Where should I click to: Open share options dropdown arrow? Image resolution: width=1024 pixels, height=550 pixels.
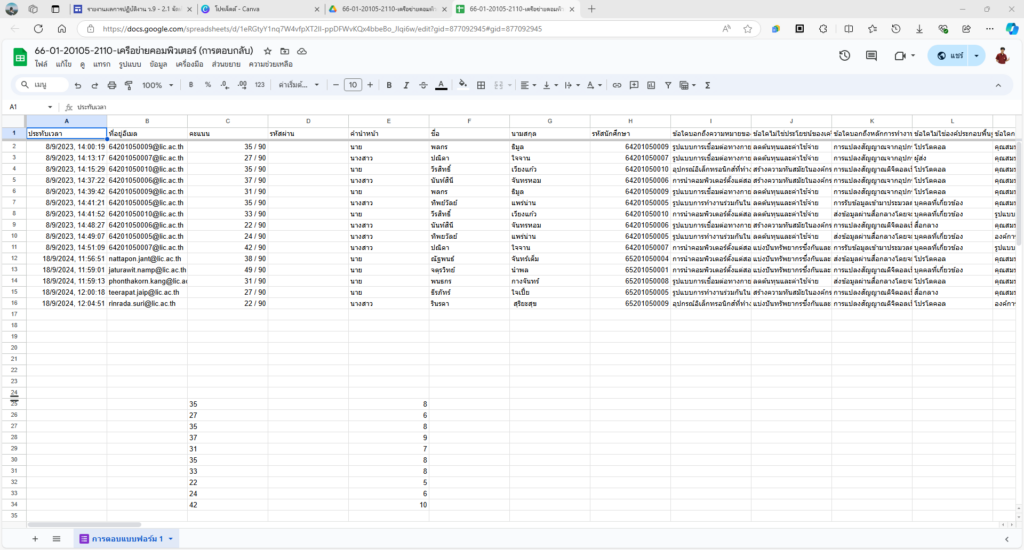(x=976, y=56)
